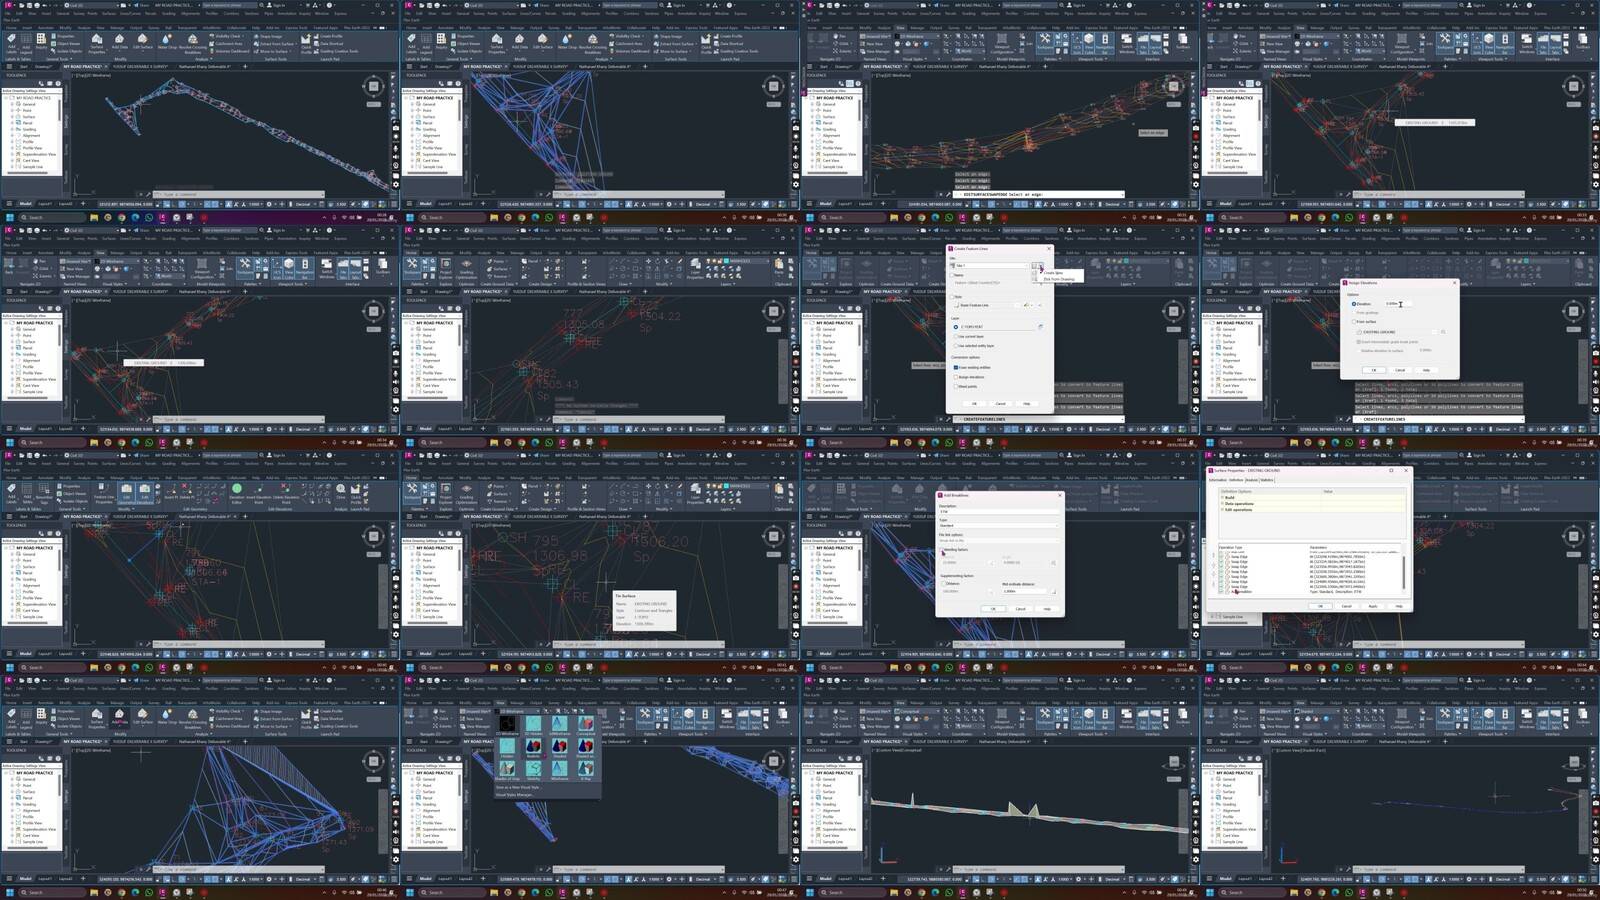
Task: Choose the Shaded visual style thumbnail
Action: 559,748
